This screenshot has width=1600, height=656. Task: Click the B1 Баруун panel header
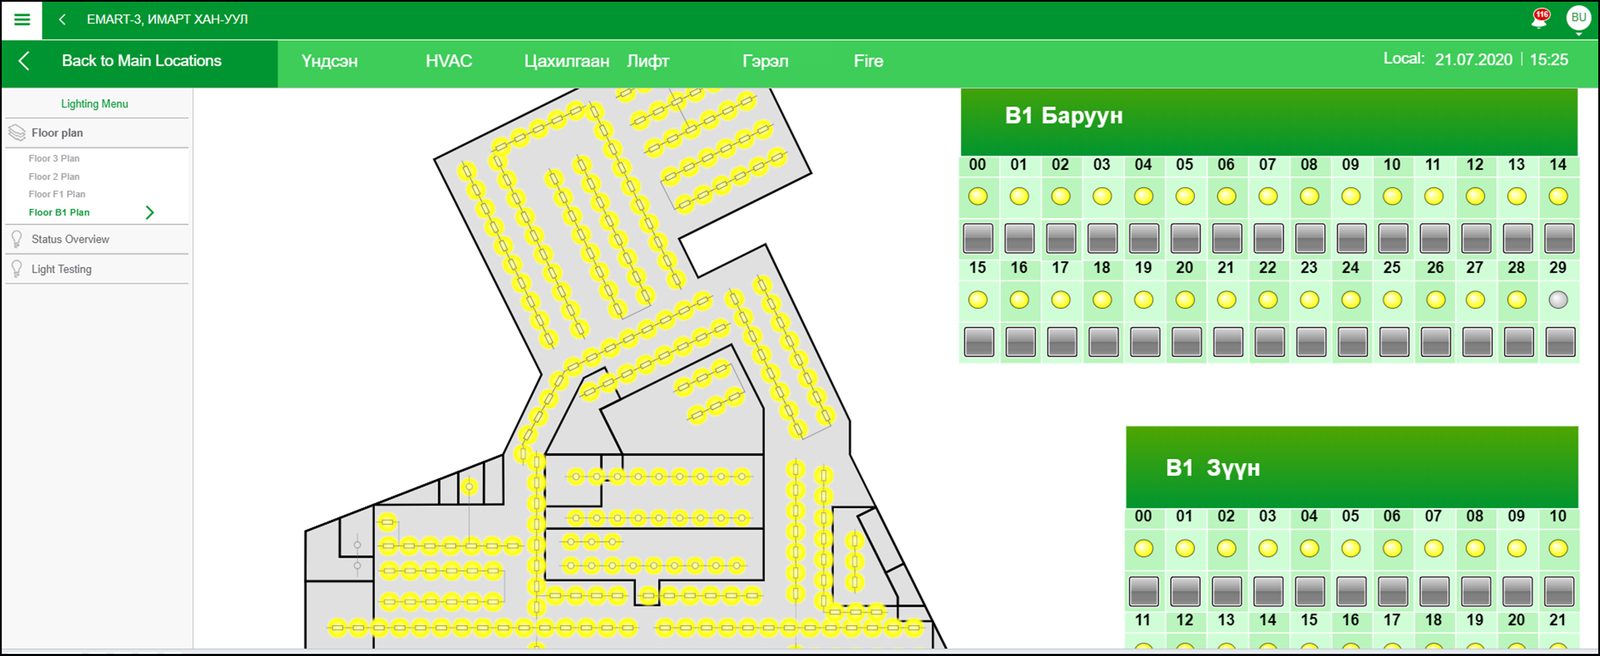[1269, 121]
